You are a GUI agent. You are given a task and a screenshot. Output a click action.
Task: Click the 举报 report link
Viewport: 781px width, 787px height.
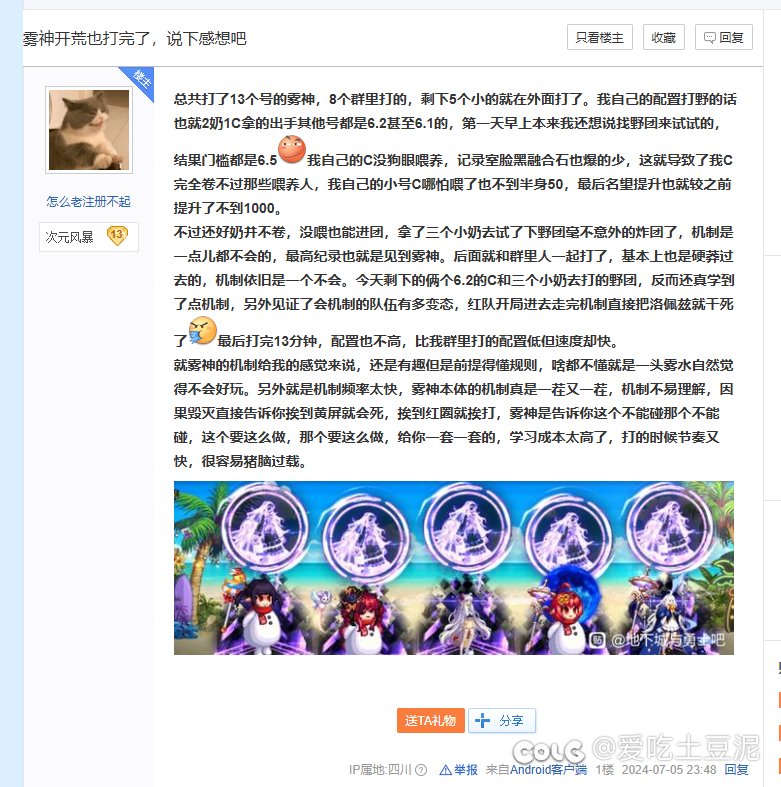[x=466, y=769]
